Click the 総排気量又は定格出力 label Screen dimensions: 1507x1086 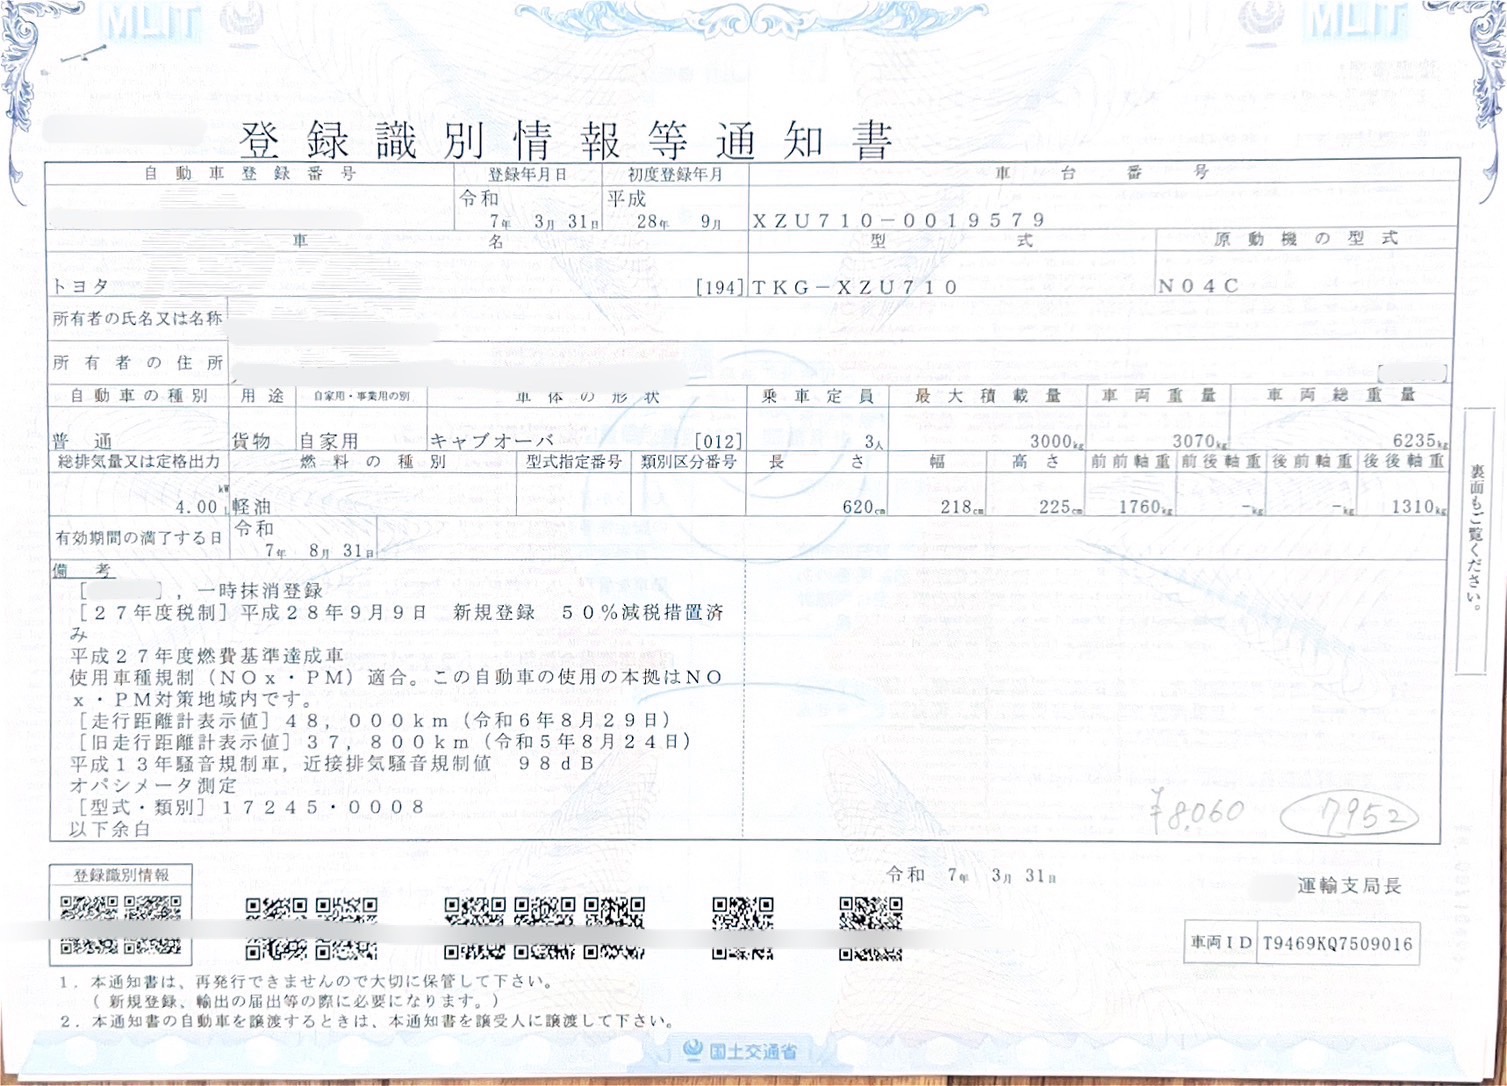[139, 462]
